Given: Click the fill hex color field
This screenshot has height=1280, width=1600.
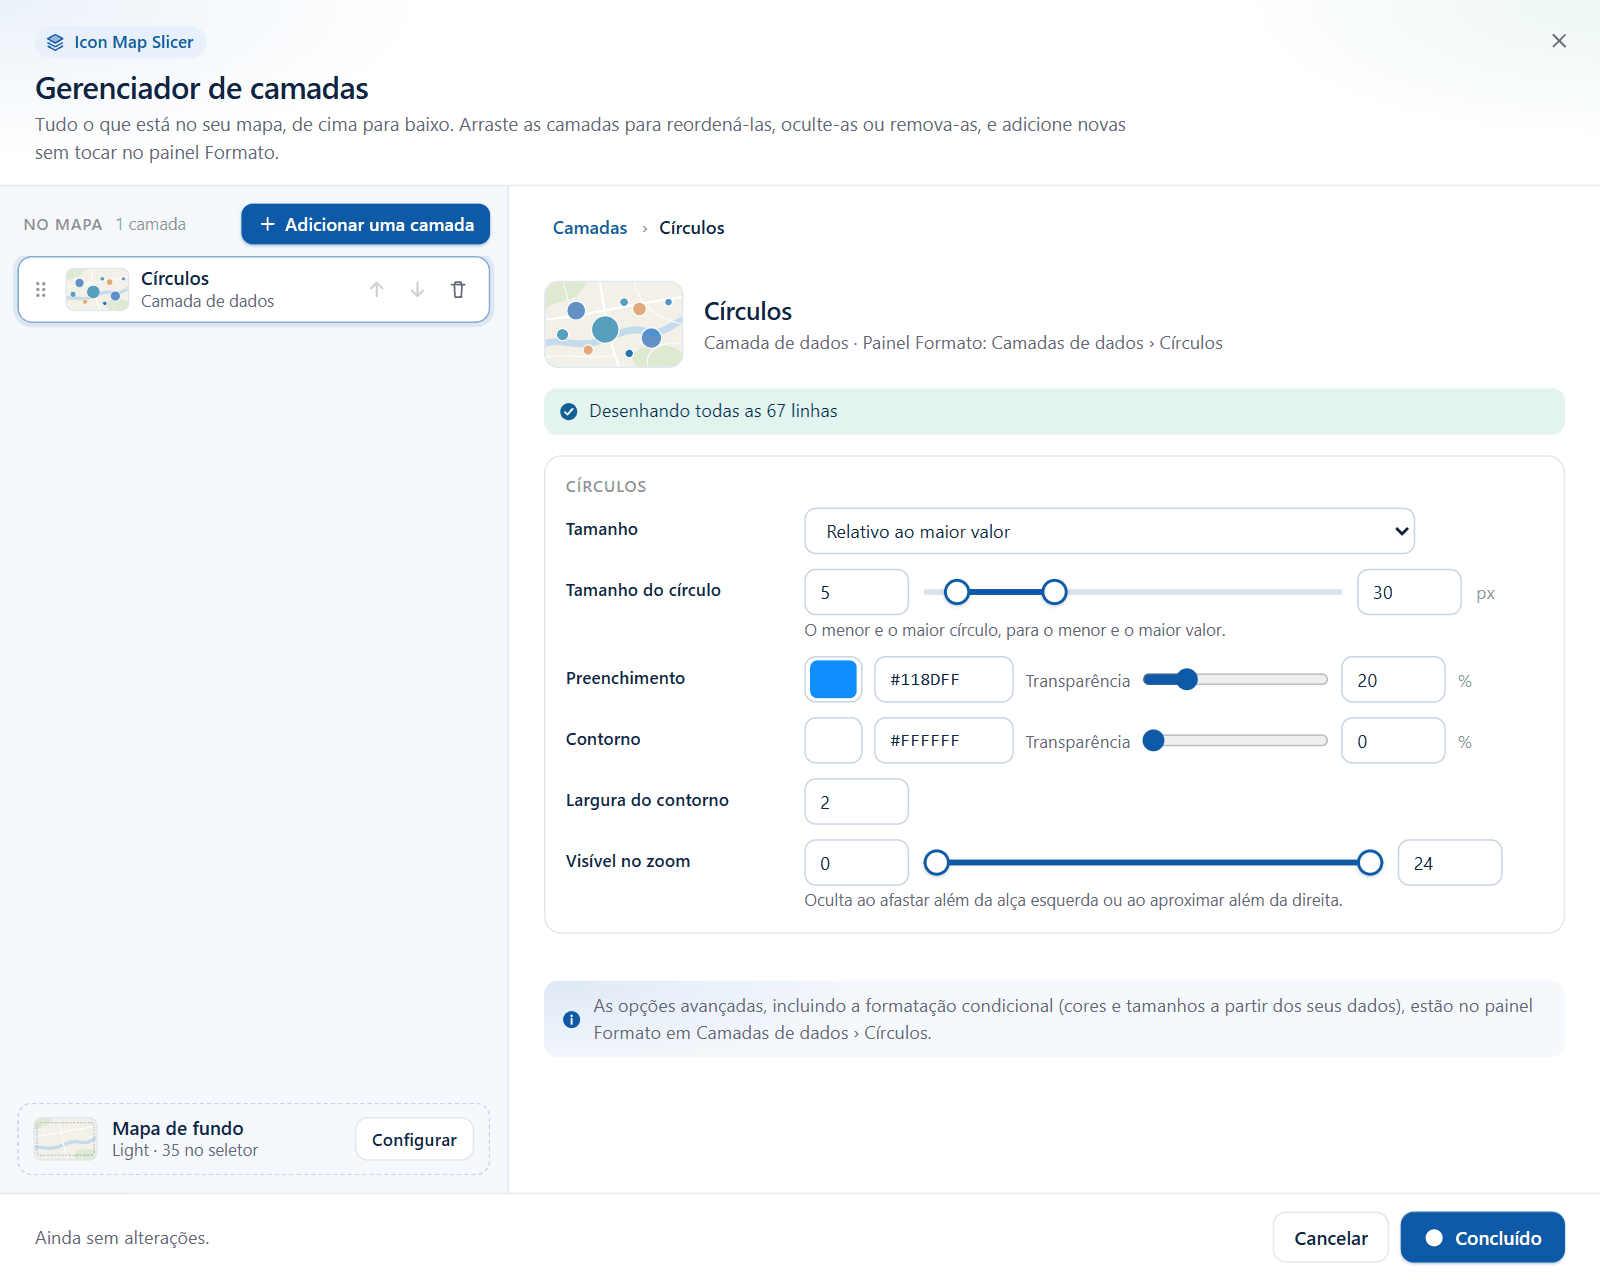Looking at the screenshot, I should click(943, 680).
